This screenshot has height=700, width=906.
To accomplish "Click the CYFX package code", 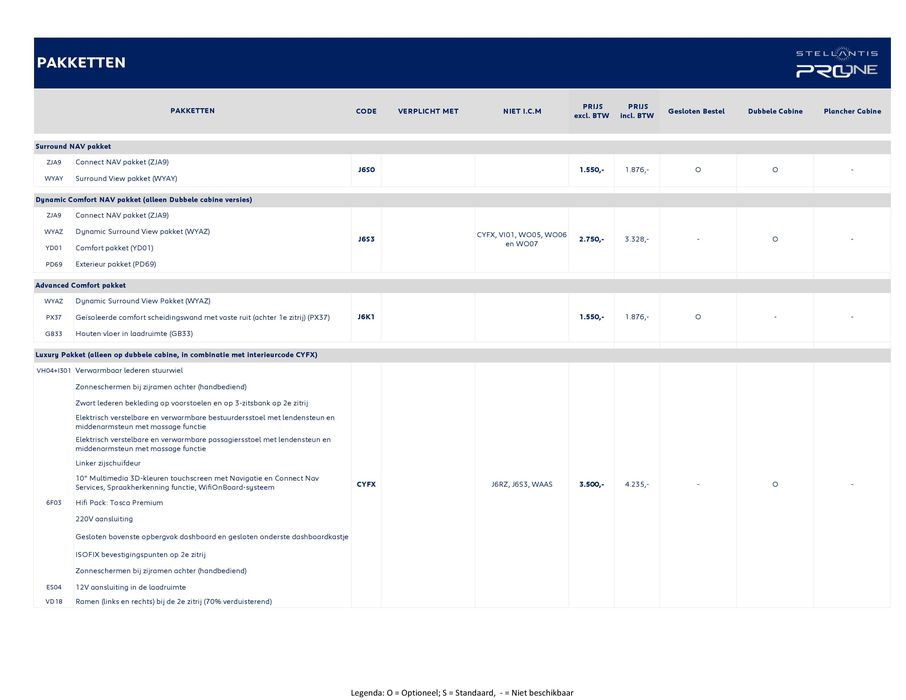I will (x=366, y=484).
